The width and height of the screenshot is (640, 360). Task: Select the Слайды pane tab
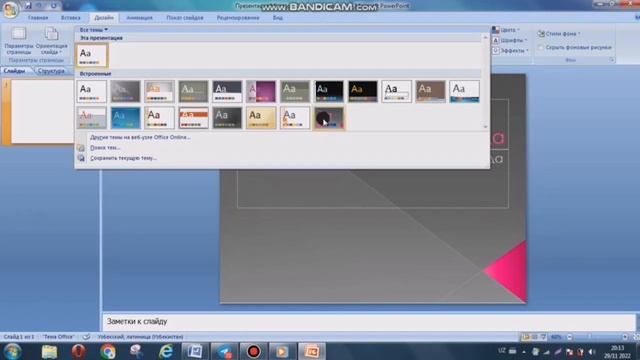click(15, 71)
